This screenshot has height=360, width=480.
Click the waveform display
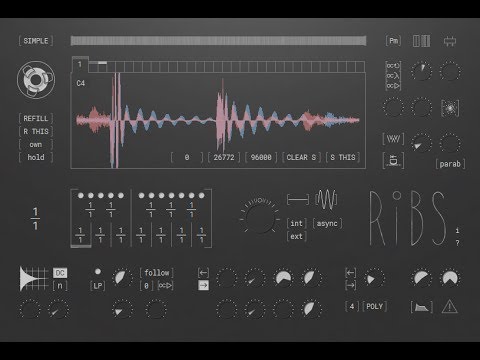pyautogui.click(x=218, y=120)
